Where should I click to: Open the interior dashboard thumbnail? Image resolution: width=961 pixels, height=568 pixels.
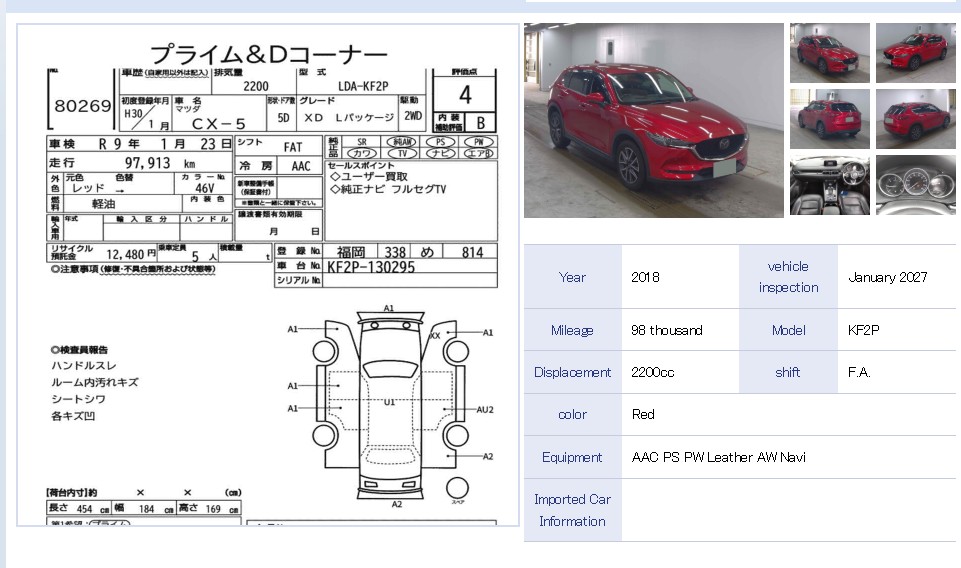[829, 185]
